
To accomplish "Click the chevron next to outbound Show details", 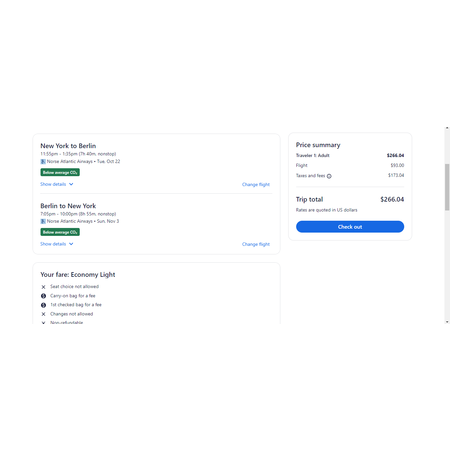I will click(71, 184).
